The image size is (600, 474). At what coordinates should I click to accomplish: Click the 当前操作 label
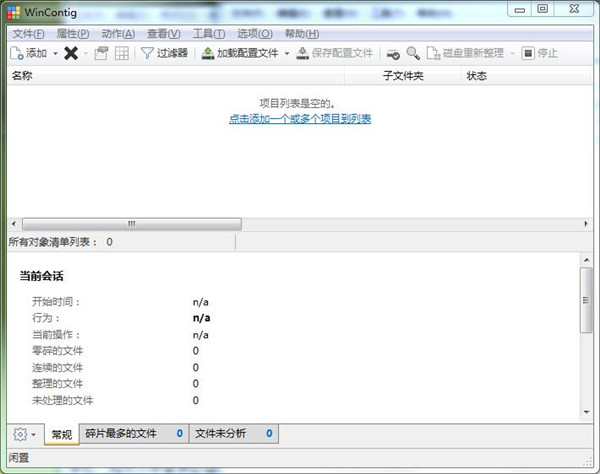(x=56, y=335)
